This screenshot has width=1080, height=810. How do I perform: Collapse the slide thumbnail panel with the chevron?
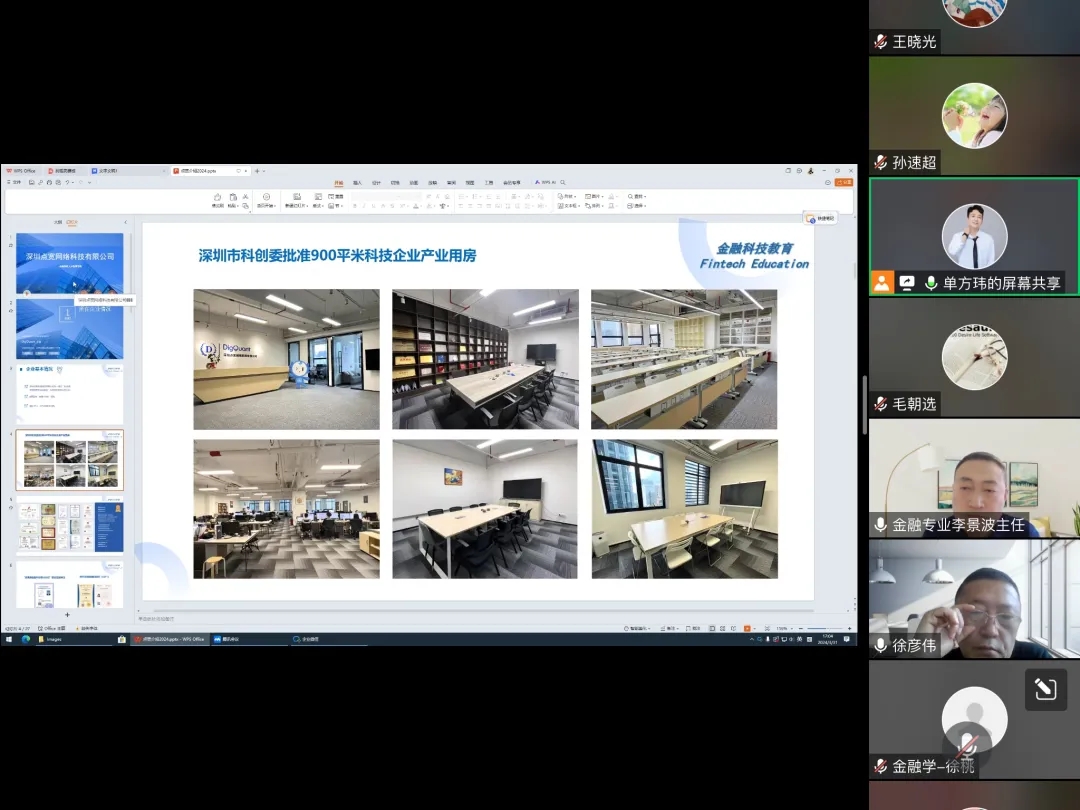tap(125, 222)
